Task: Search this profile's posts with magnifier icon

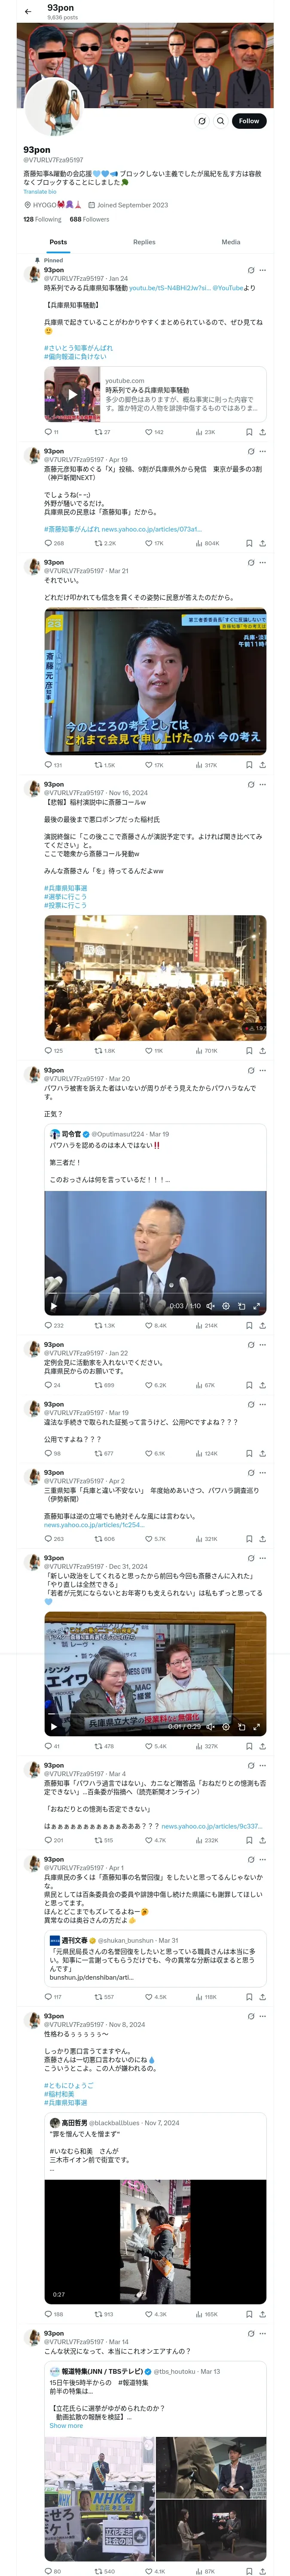Action: [220, 121]
